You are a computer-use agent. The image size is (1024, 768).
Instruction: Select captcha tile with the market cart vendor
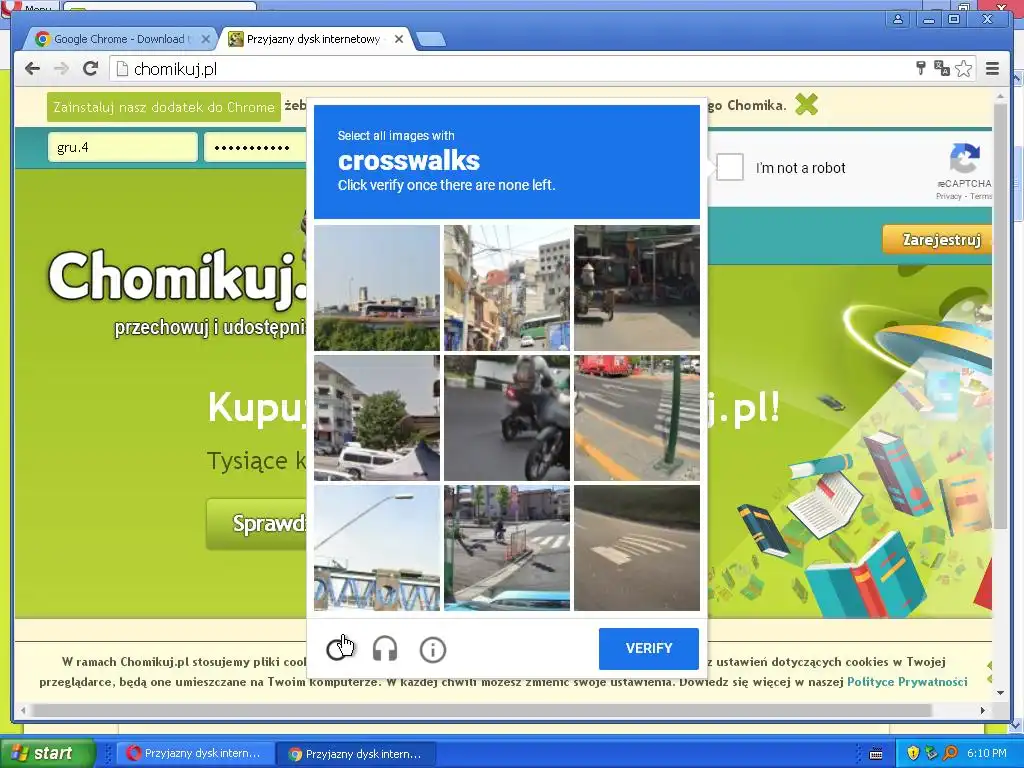tap(637, 288)
